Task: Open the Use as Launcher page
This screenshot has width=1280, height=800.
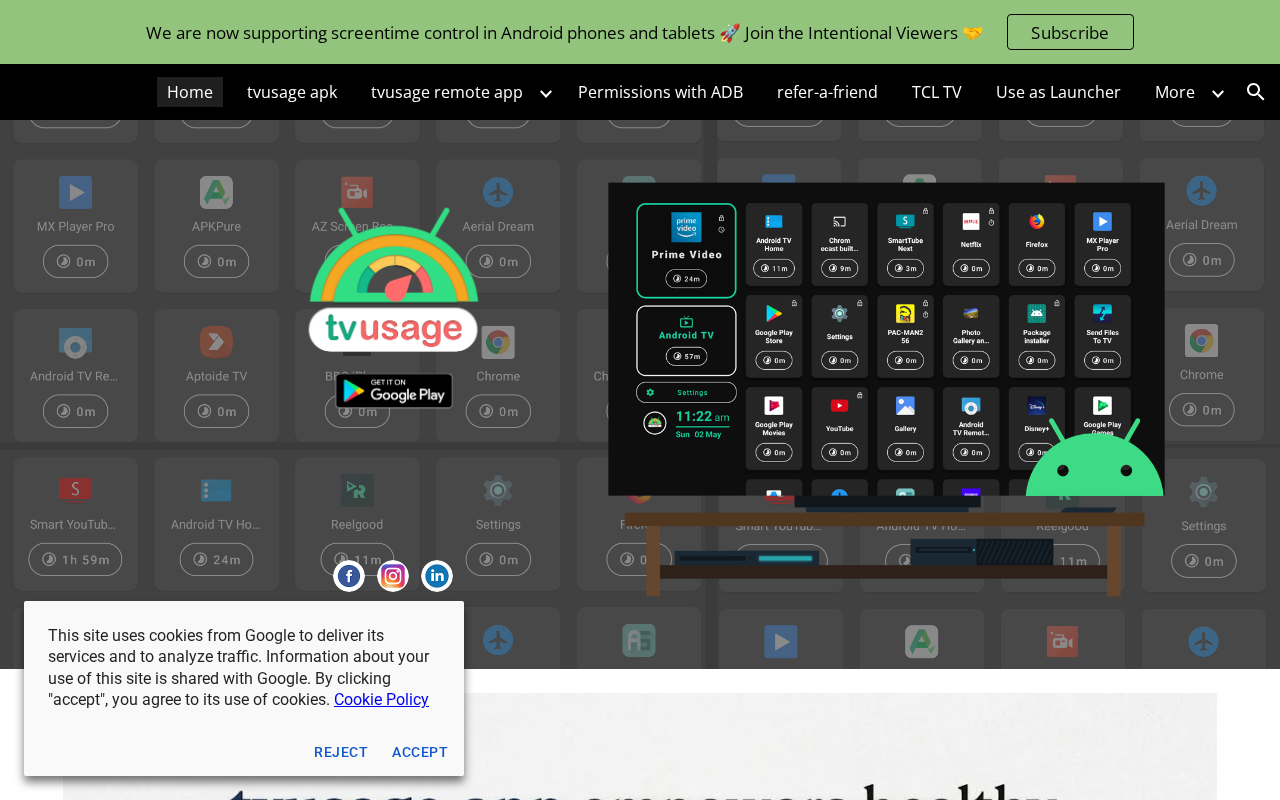Action: coord(1058,92)
